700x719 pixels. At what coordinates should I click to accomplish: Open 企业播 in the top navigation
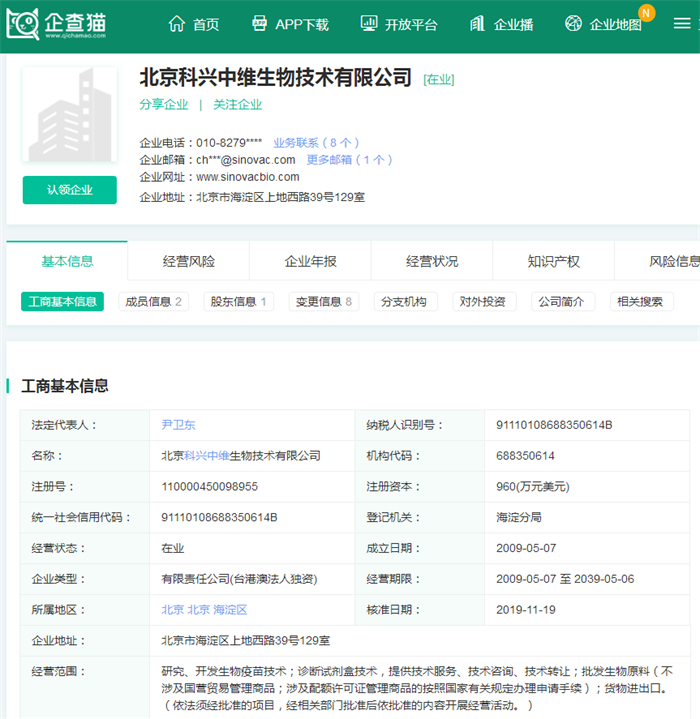513,24
